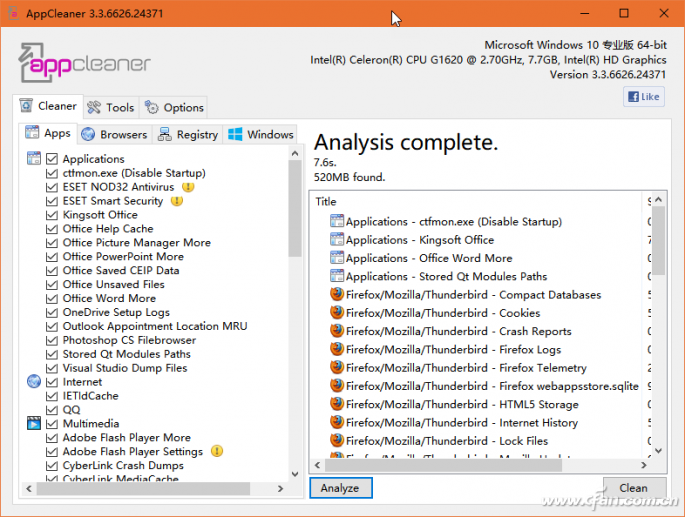The height and width of the screenshot is (517, 685).
Task: Select 'CyberLink Crash Dumps' item
Action: 123,465
